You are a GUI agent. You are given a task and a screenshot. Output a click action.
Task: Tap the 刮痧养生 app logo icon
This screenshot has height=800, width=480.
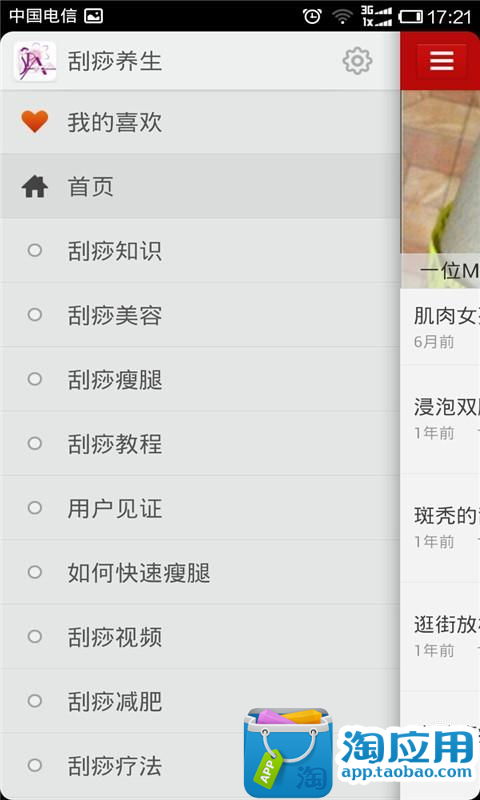pos(35,61)
